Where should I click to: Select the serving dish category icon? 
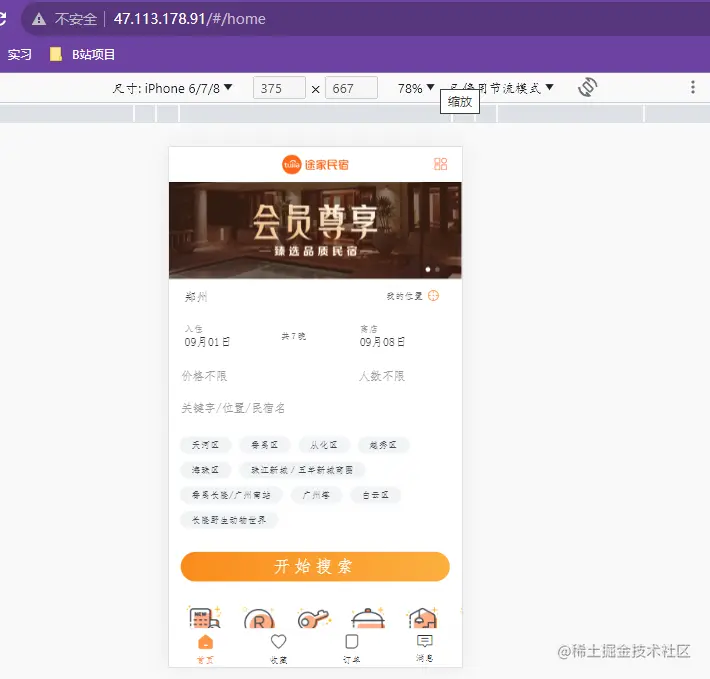[x=368, y=618]
